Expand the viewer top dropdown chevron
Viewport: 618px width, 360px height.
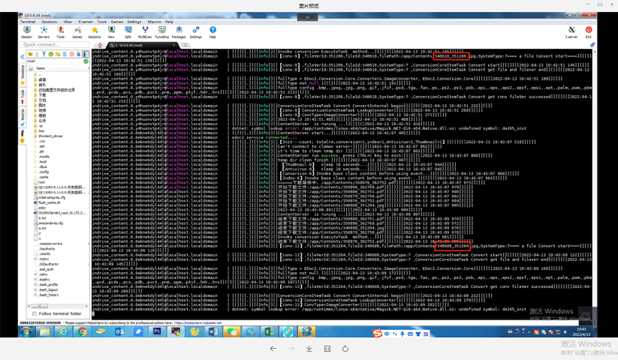[x=307, y=17]
